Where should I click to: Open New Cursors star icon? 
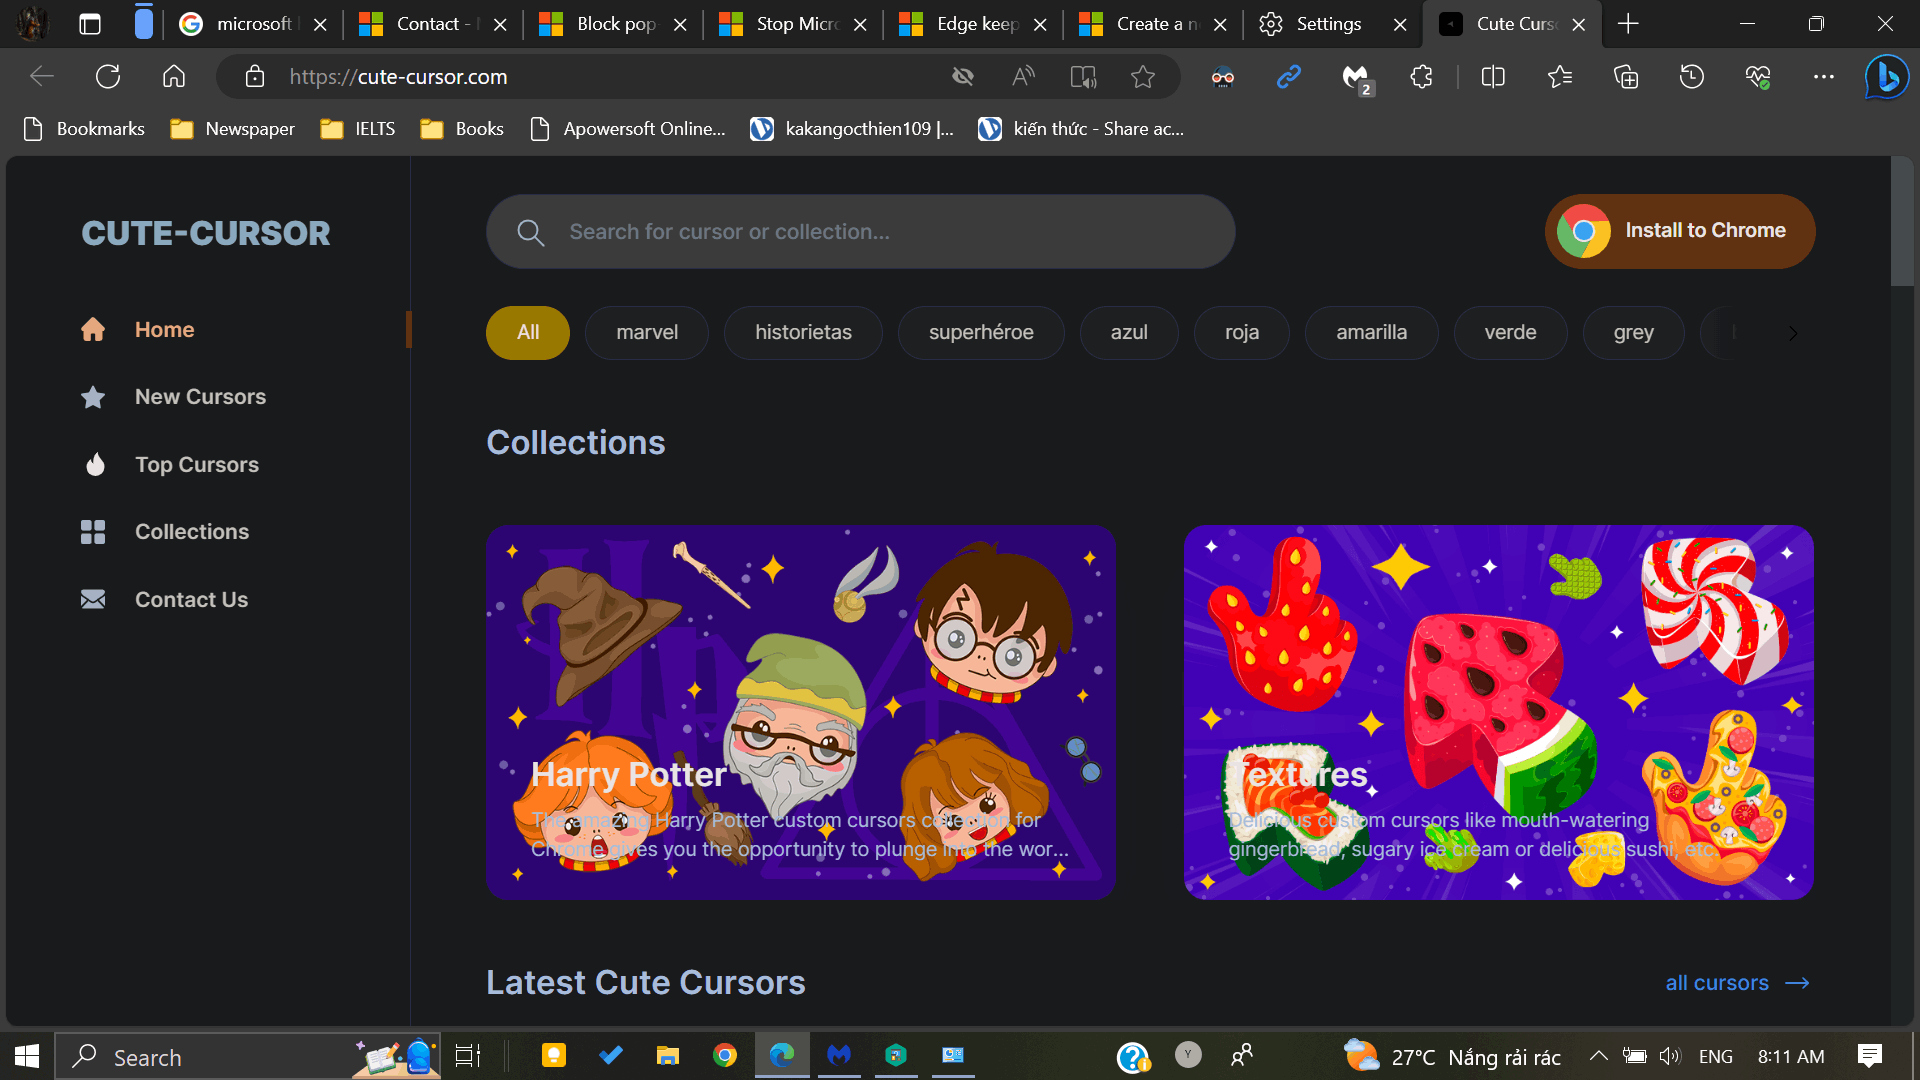93,397
